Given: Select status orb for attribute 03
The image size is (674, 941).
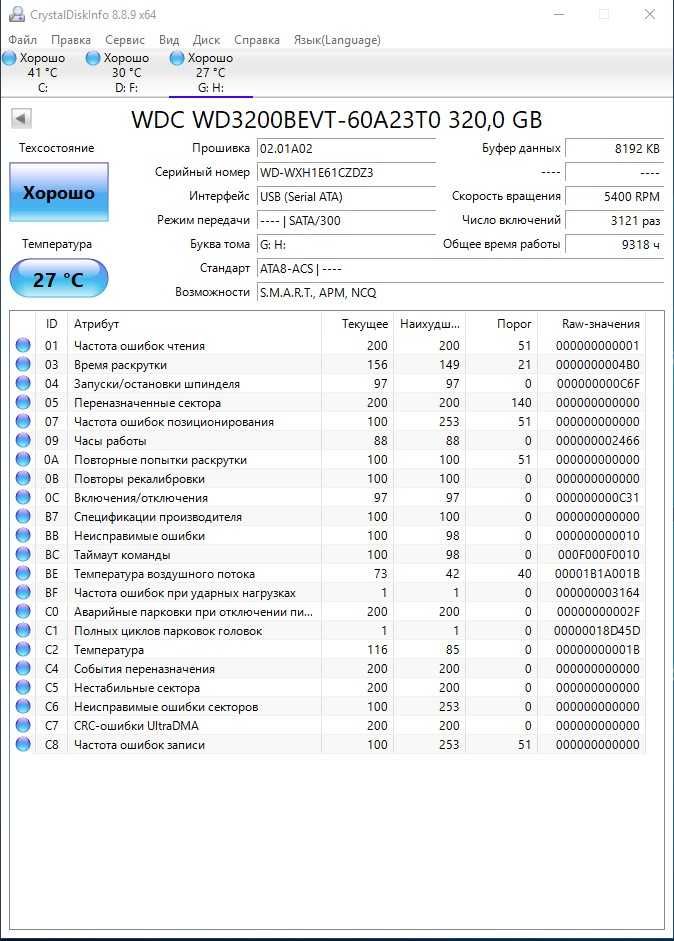Looking at the screenshot, I should click(x=23, y=364).
